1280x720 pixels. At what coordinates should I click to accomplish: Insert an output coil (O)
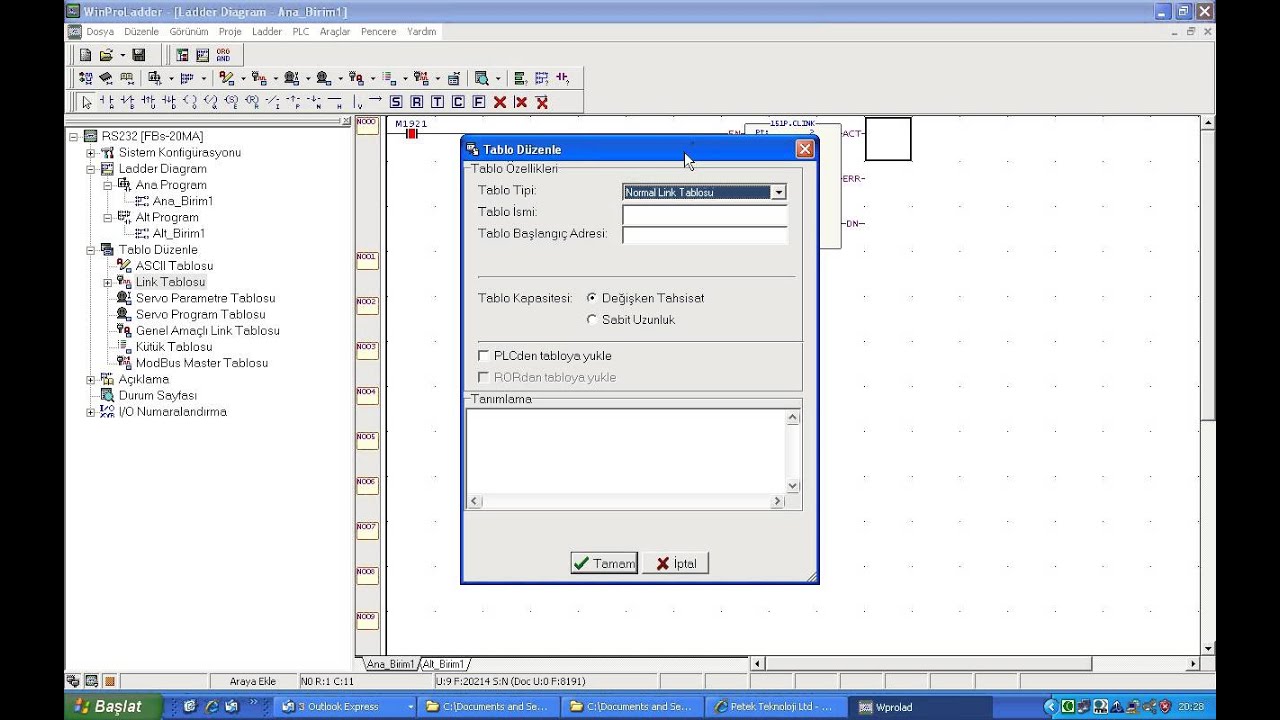(x=190, y=102)
